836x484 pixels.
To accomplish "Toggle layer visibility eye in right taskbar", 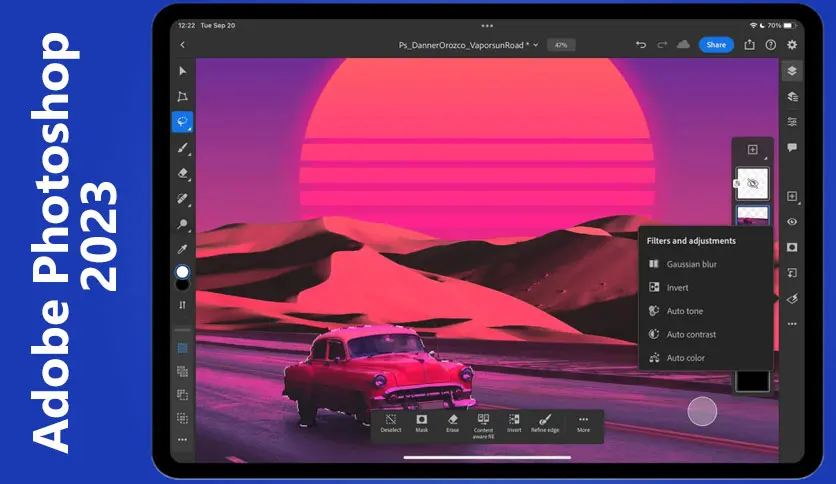I will click(792, 222).
